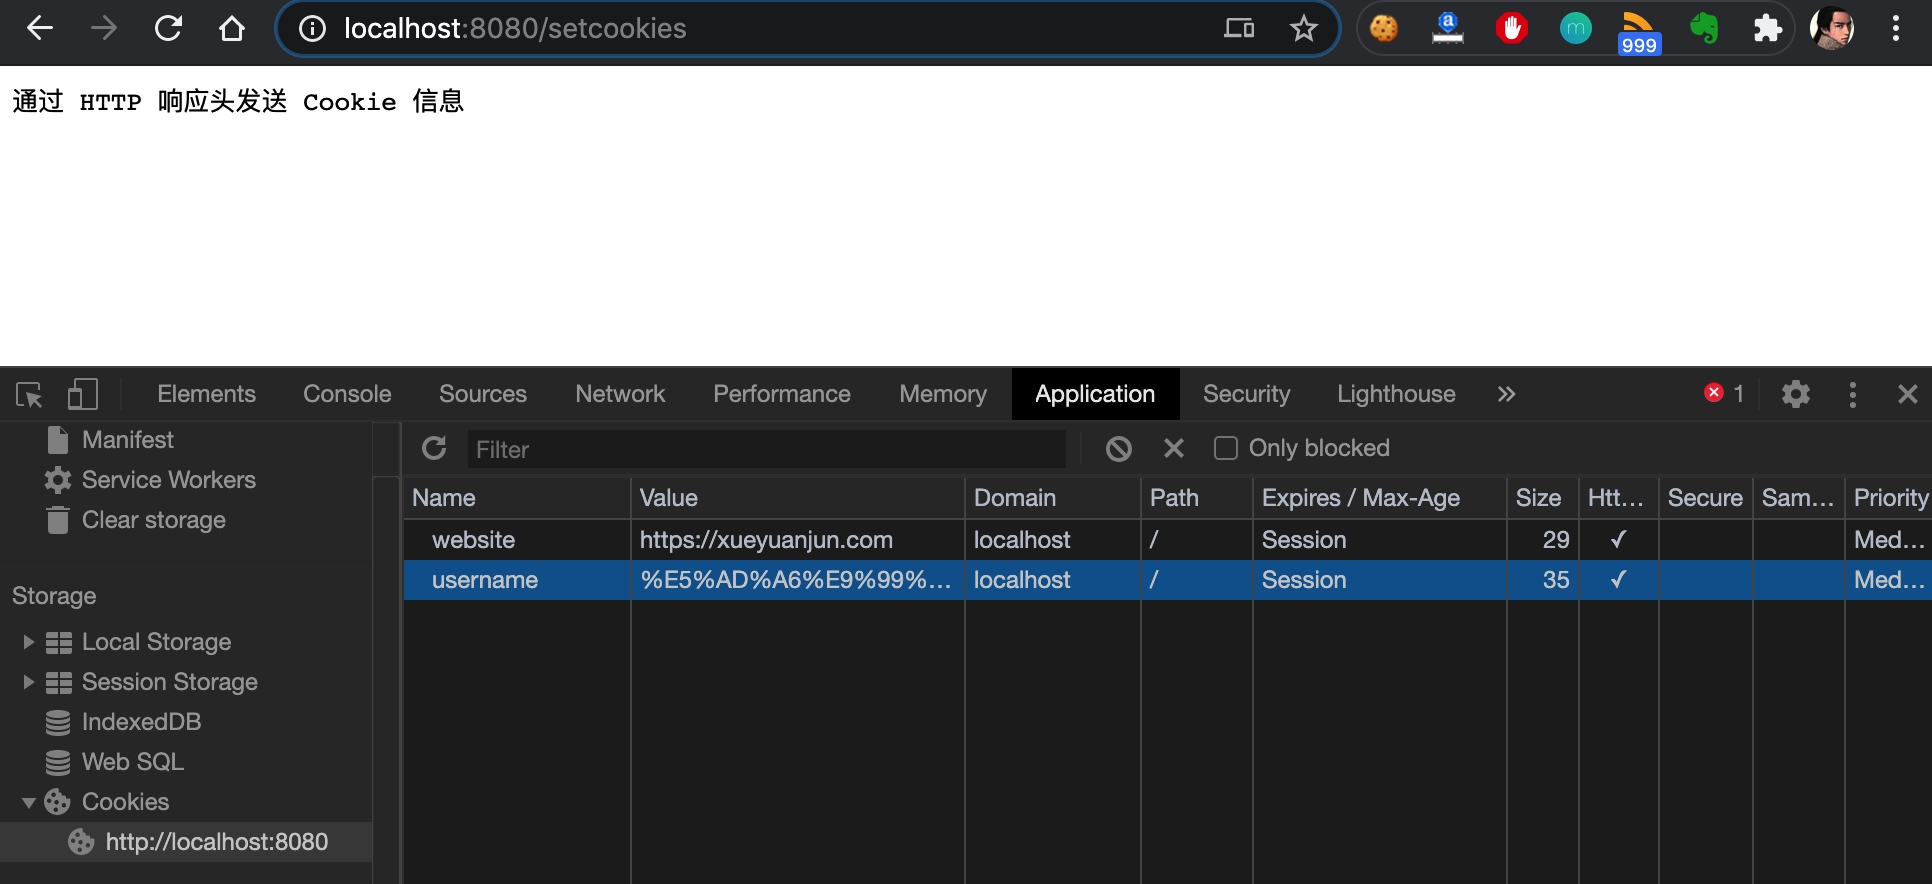Collapse the Cookies tree arrow

[x=28, y=802]
